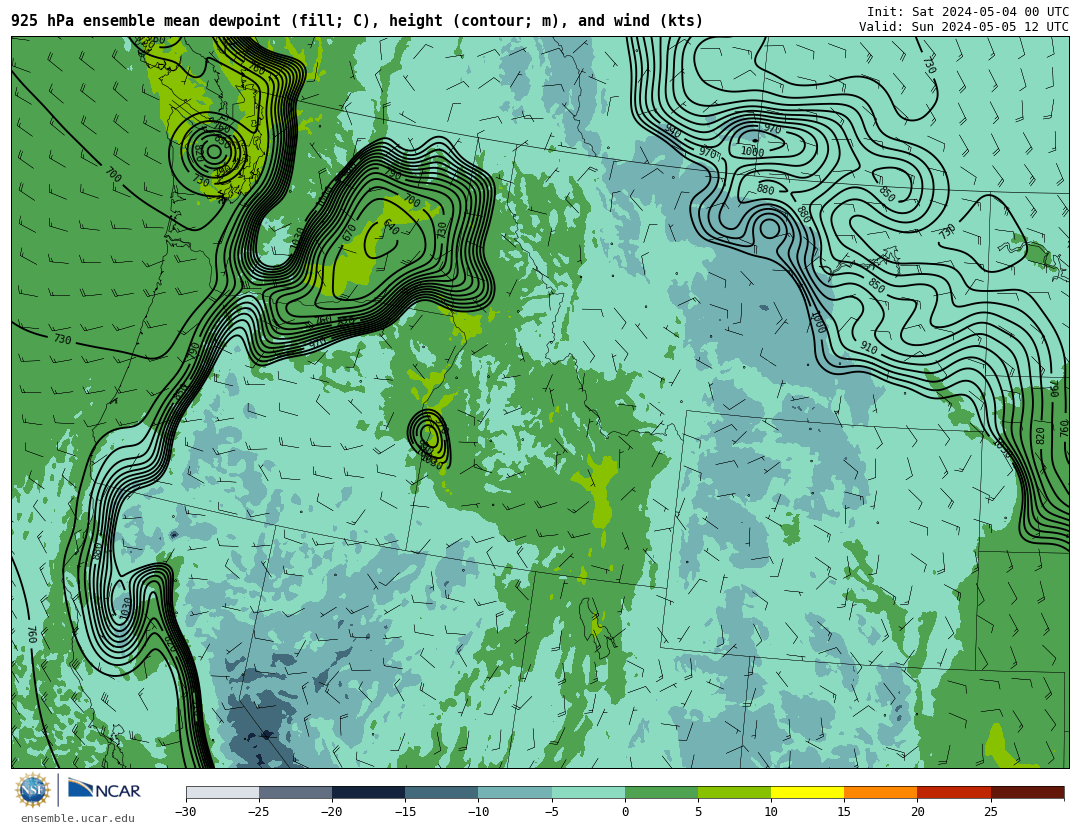This screenshot has width=1080, height=831.
Task: Click the 0 colorbar label
Action: [x=625, y=812]
